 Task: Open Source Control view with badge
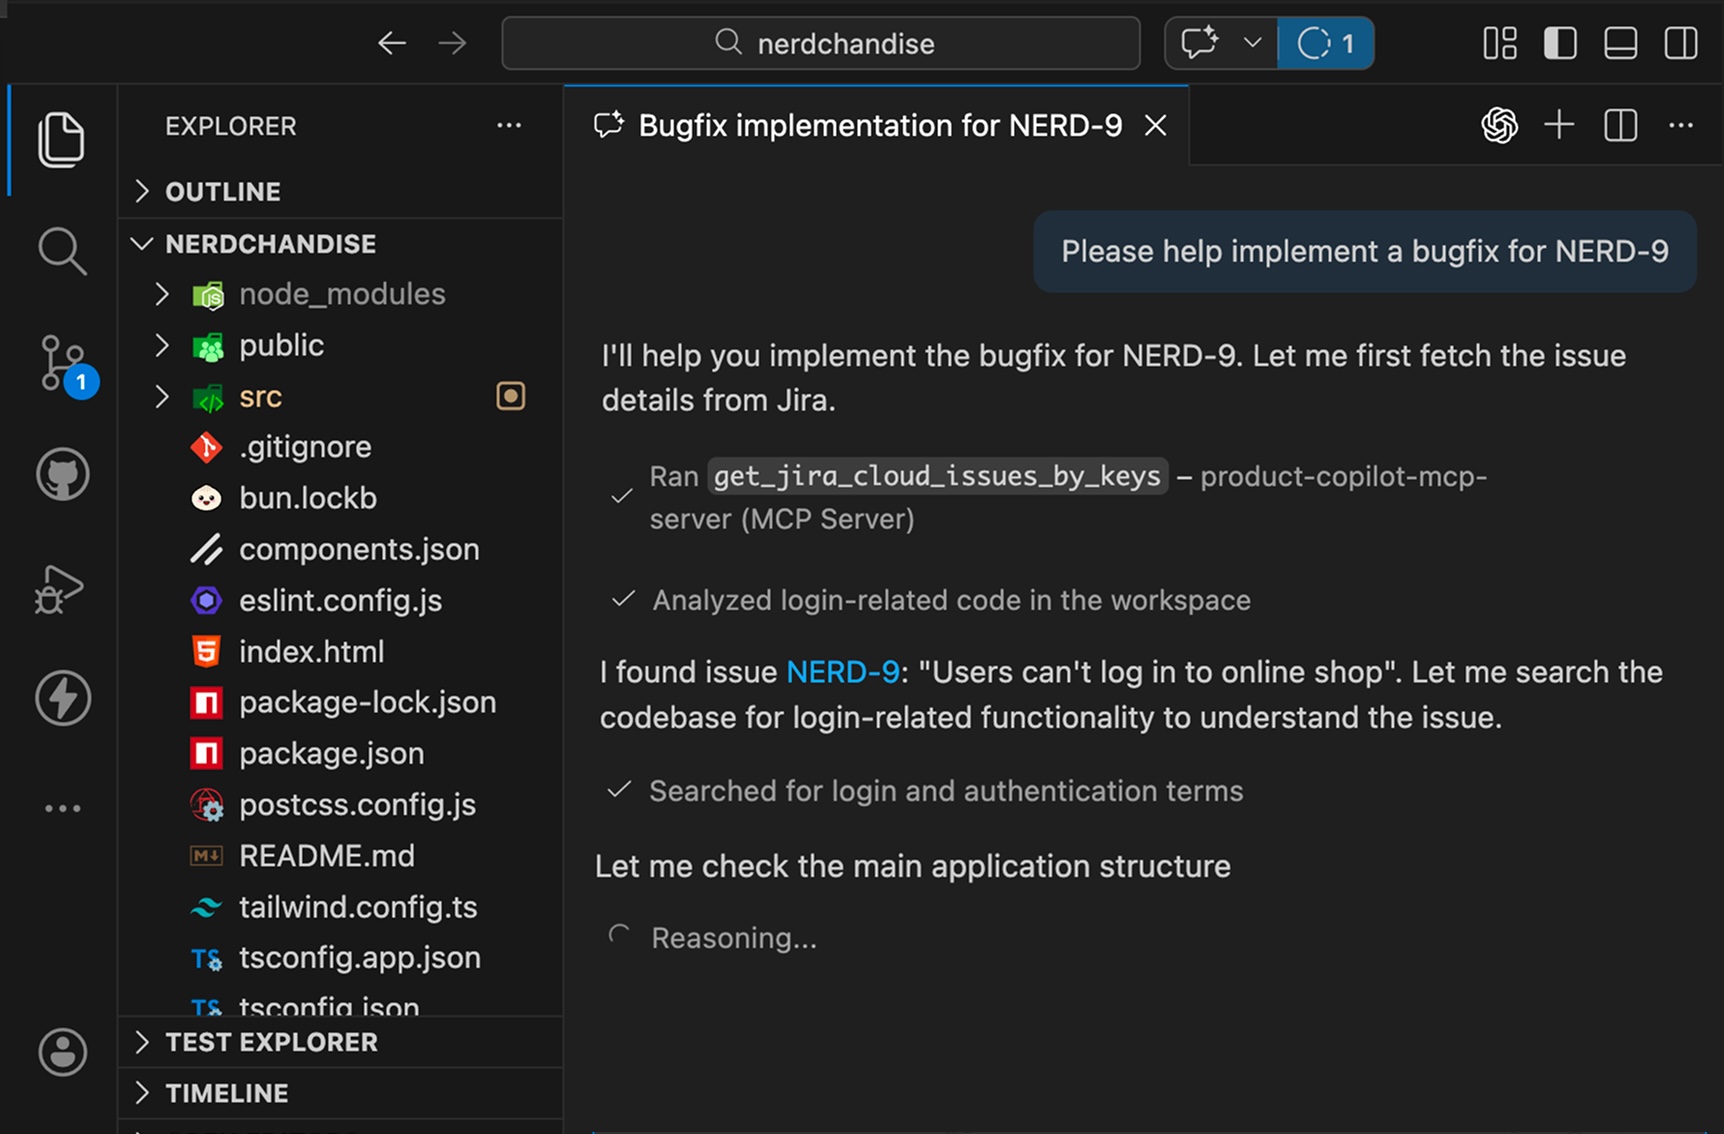(64, 364)
